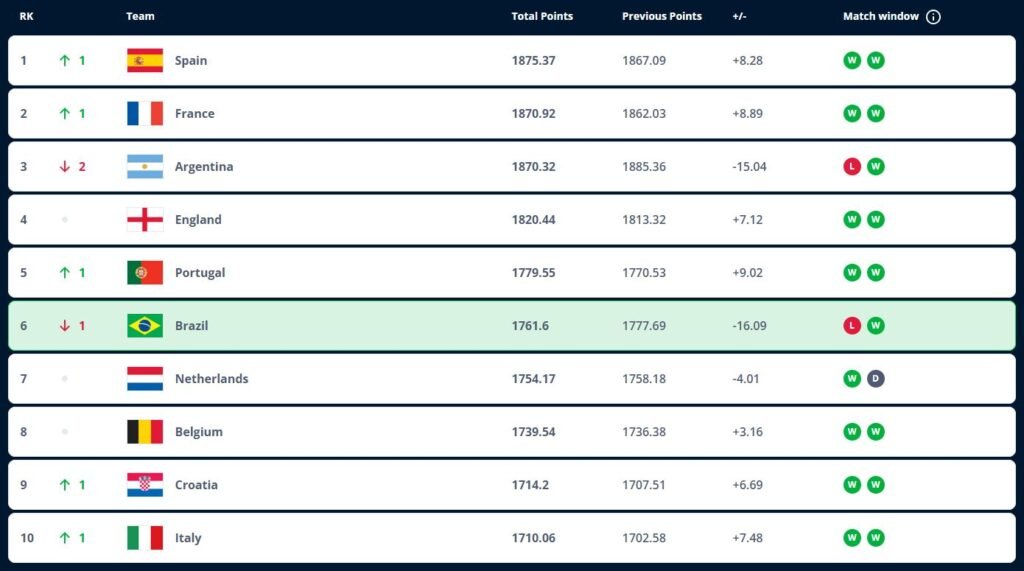Click the Brazil flag icon

(x=145, y=326)
